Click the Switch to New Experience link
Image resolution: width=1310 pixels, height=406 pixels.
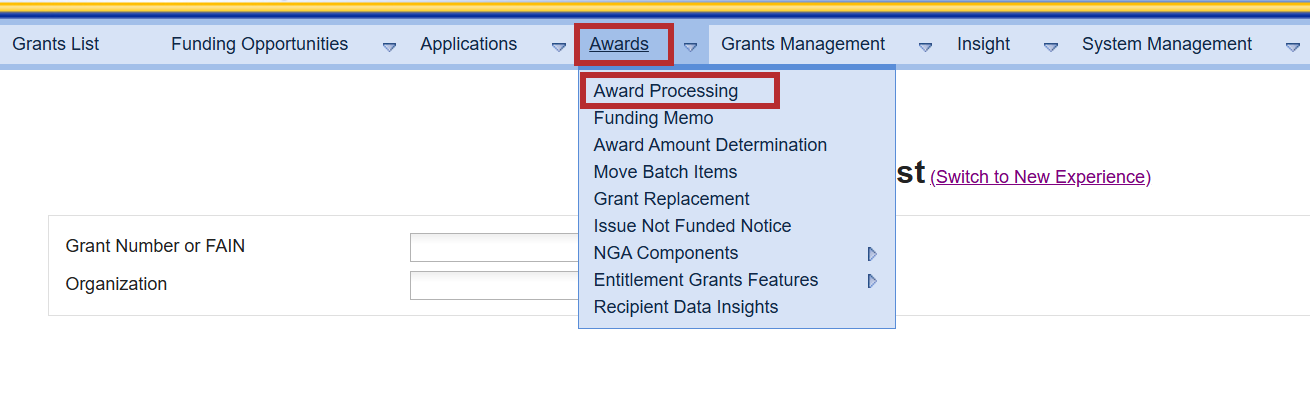(1040, 177)
